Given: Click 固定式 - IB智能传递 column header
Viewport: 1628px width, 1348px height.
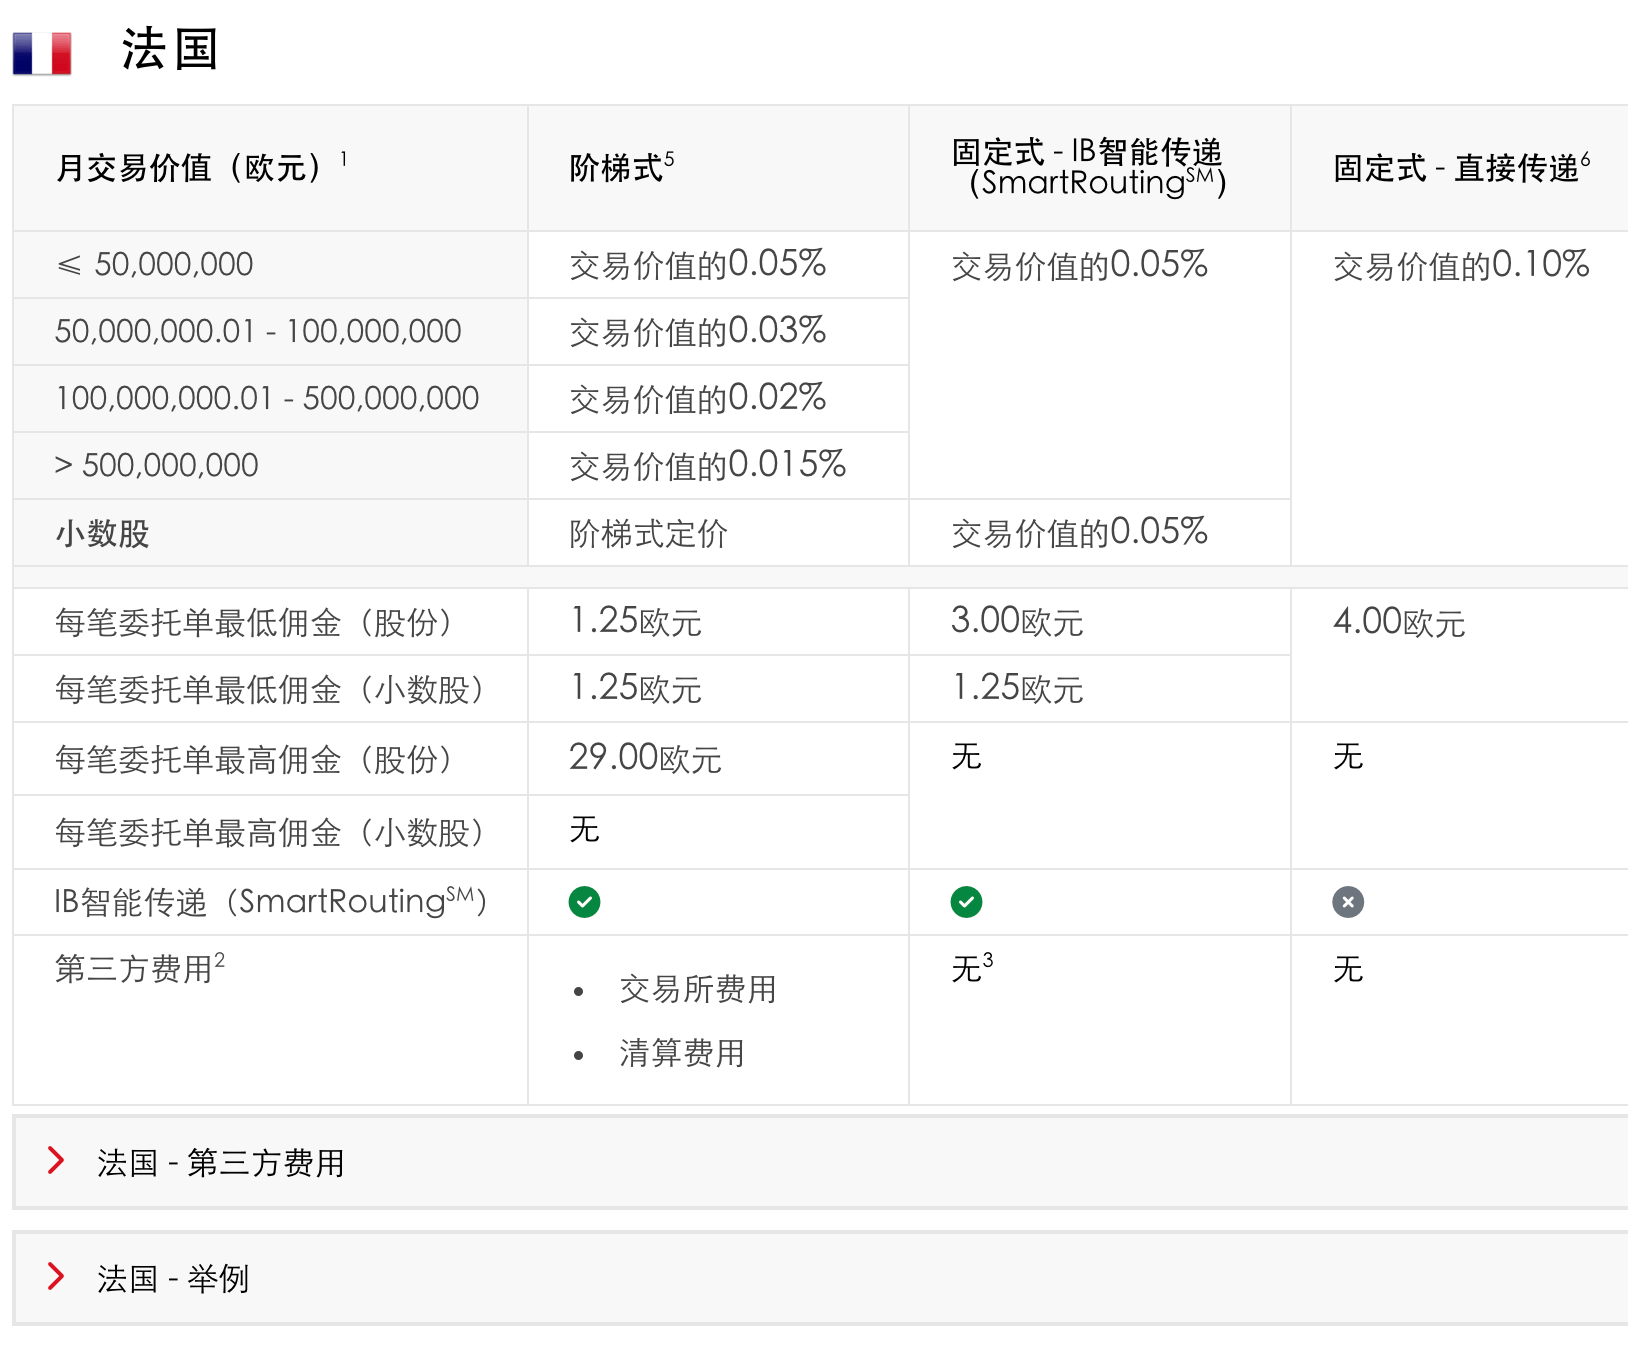Looking at the screenshot, I should point(1086,167).
